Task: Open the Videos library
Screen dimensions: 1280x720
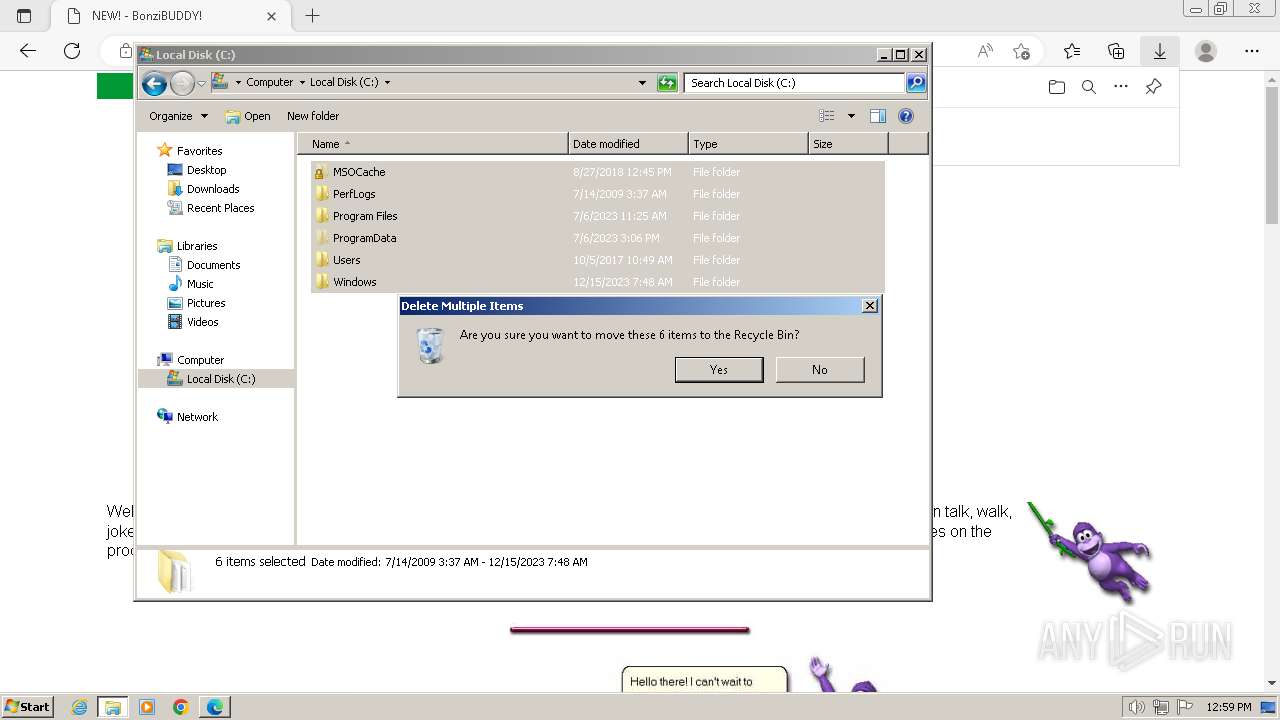Action: coord(202,322)
